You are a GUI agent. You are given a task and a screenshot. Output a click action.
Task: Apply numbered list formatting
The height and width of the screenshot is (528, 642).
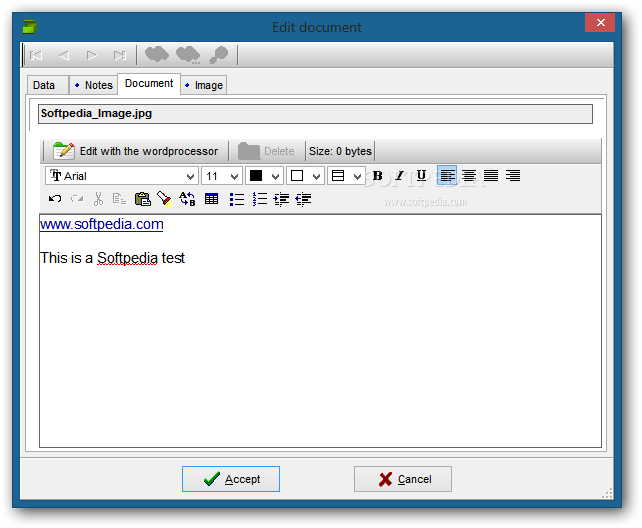pyautogui.click(x=260, y=199)
